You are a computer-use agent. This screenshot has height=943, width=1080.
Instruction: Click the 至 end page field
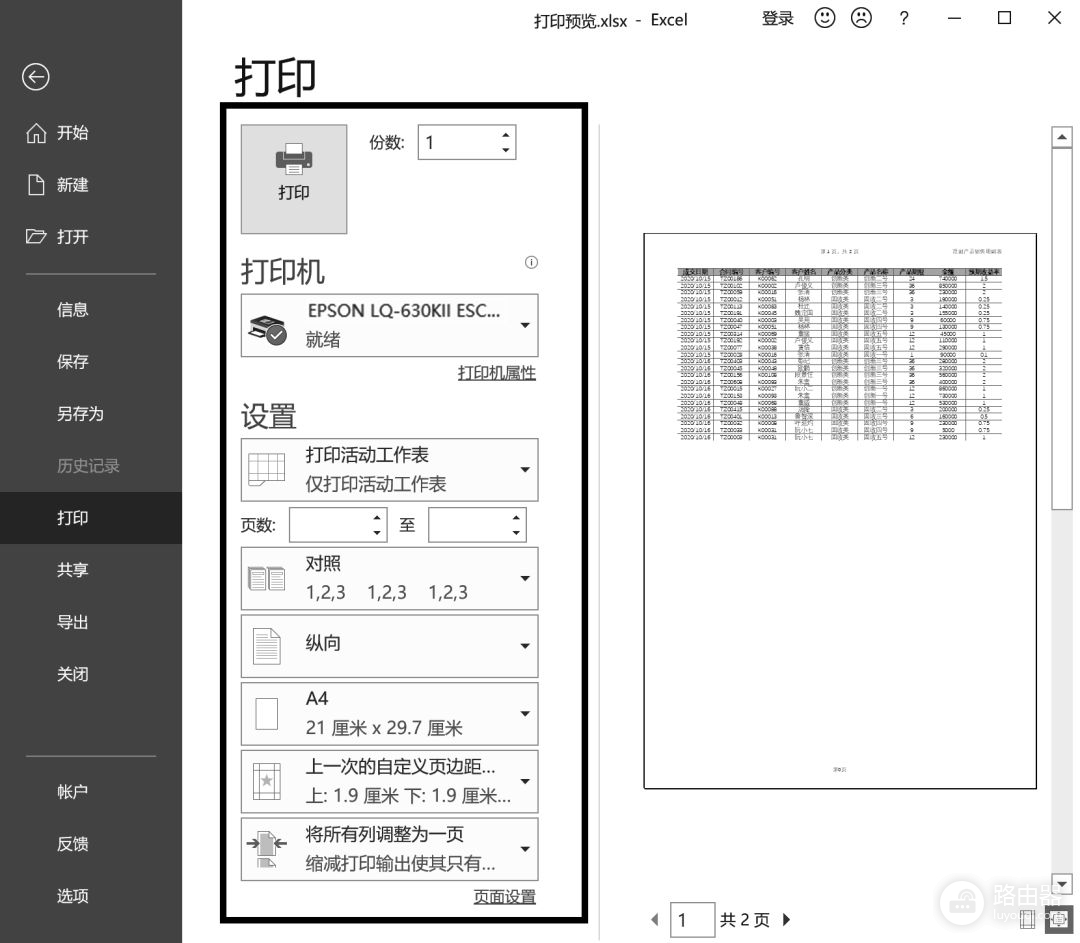pos(469,525)
